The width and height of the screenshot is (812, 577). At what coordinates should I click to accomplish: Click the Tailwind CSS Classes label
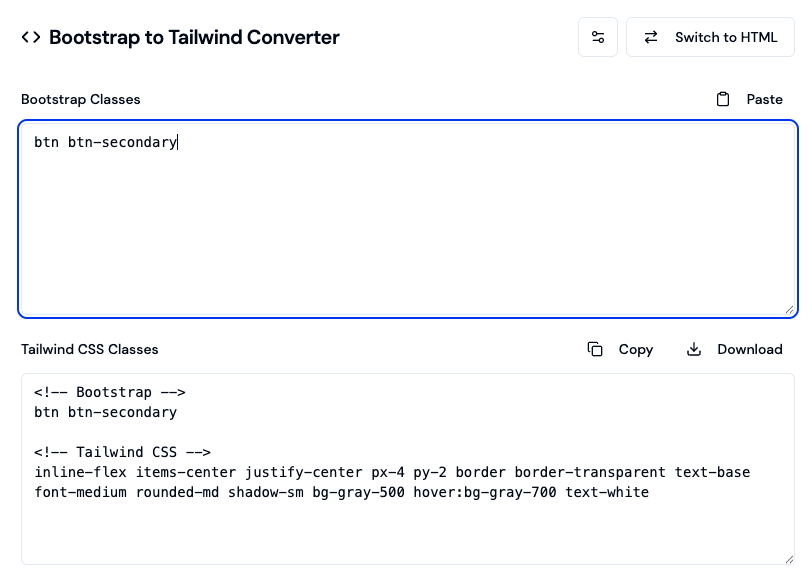pos(90,349)
